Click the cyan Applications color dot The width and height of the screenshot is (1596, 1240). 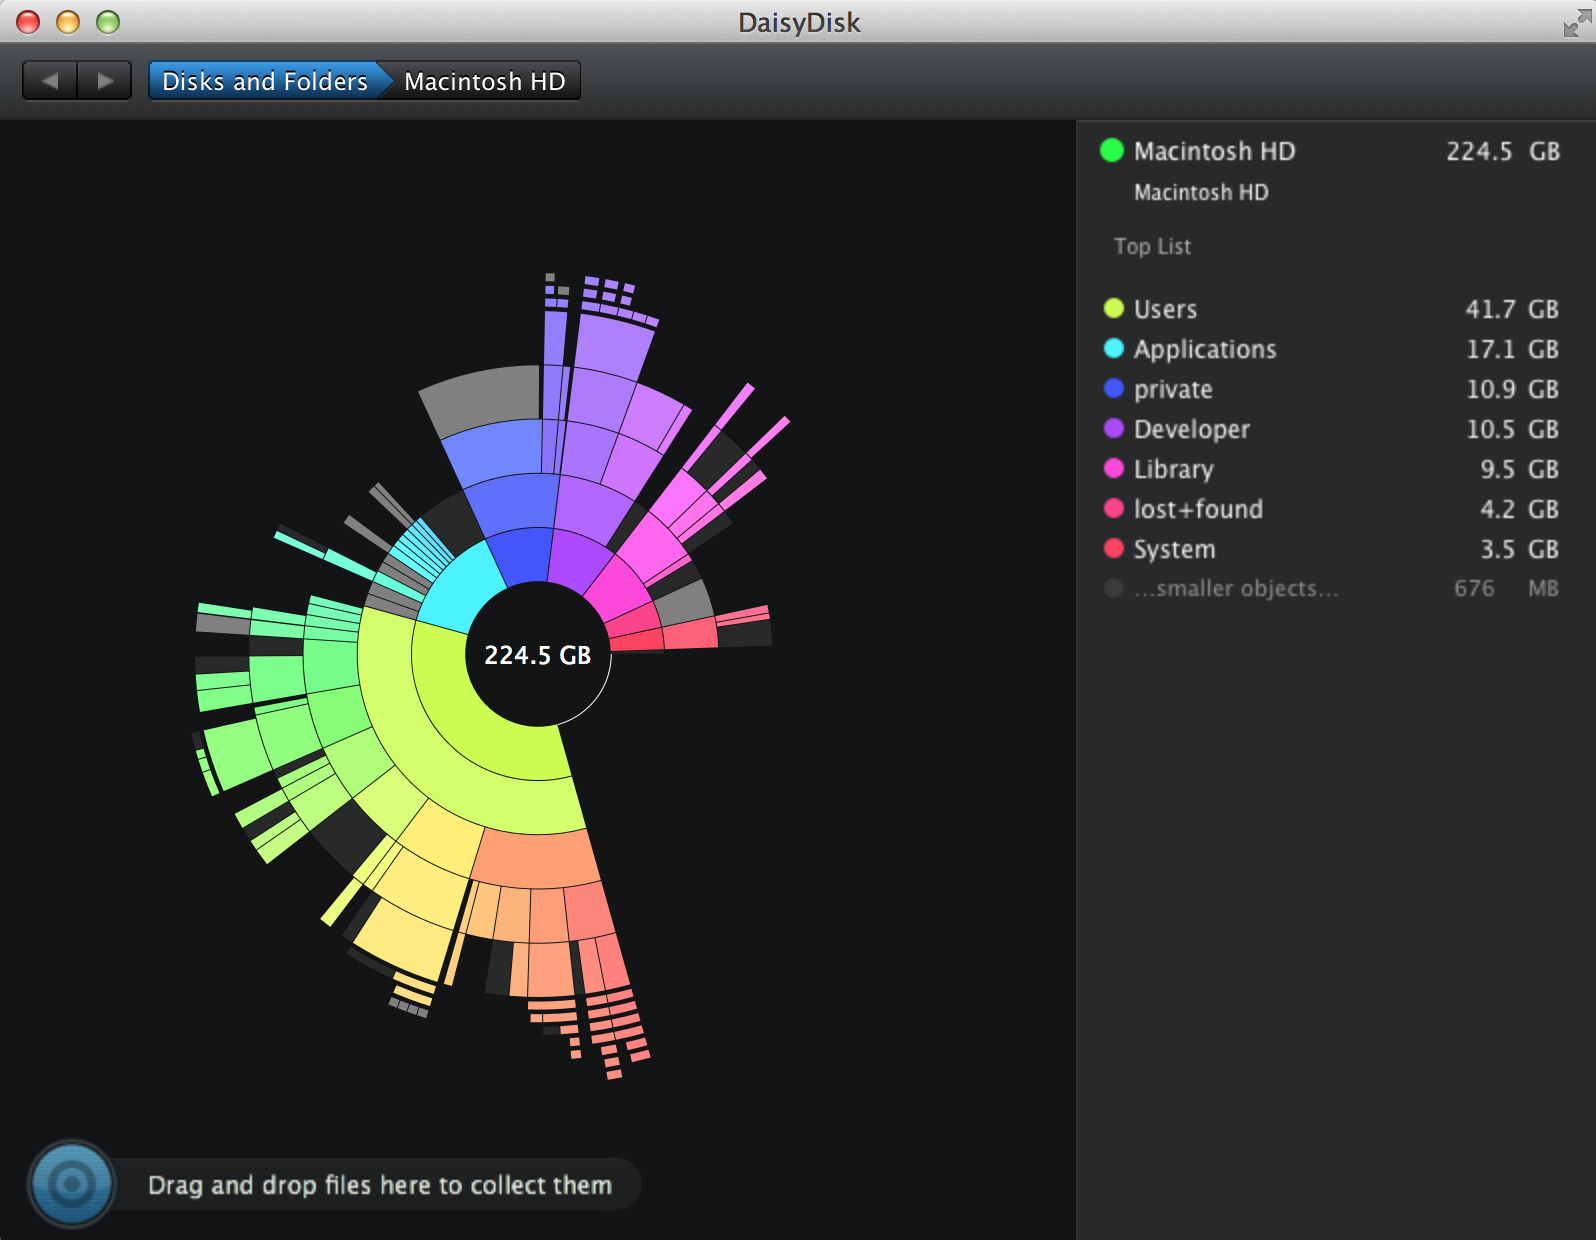coord(1114,348)
